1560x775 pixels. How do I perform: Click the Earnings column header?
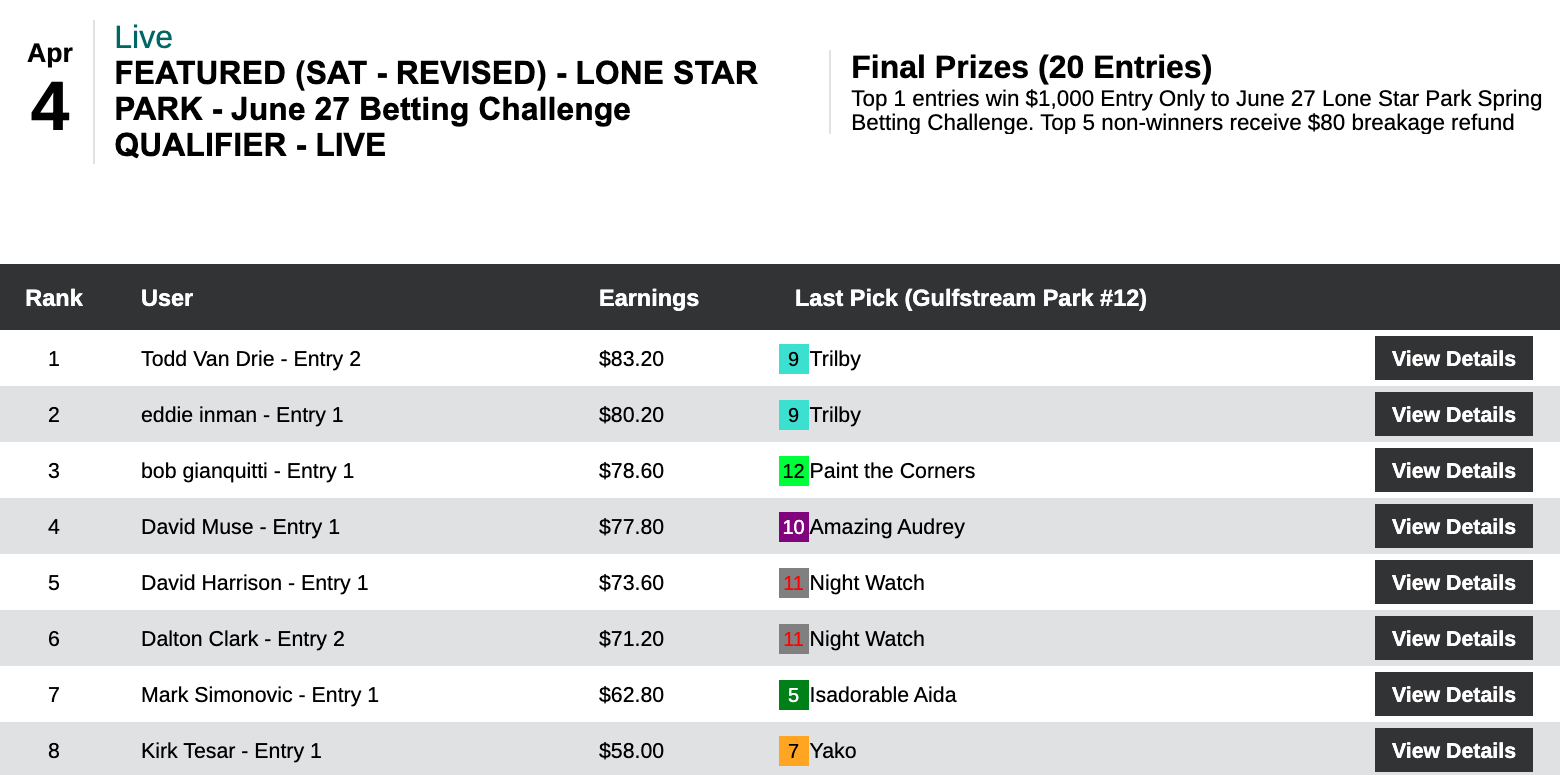pos(648,298)
